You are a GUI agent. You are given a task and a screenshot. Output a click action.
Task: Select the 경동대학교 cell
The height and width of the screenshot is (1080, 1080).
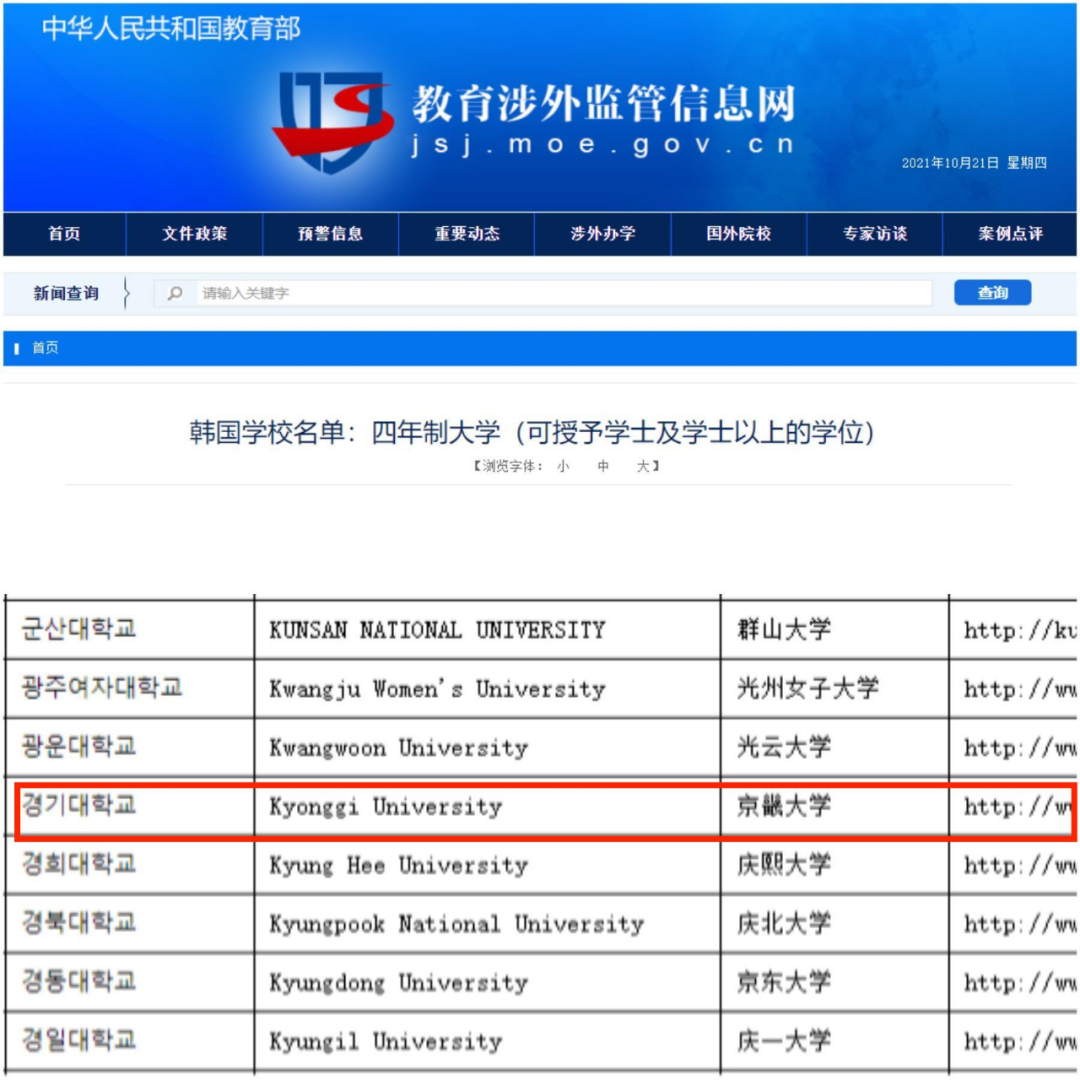click(x=129, y=982)
